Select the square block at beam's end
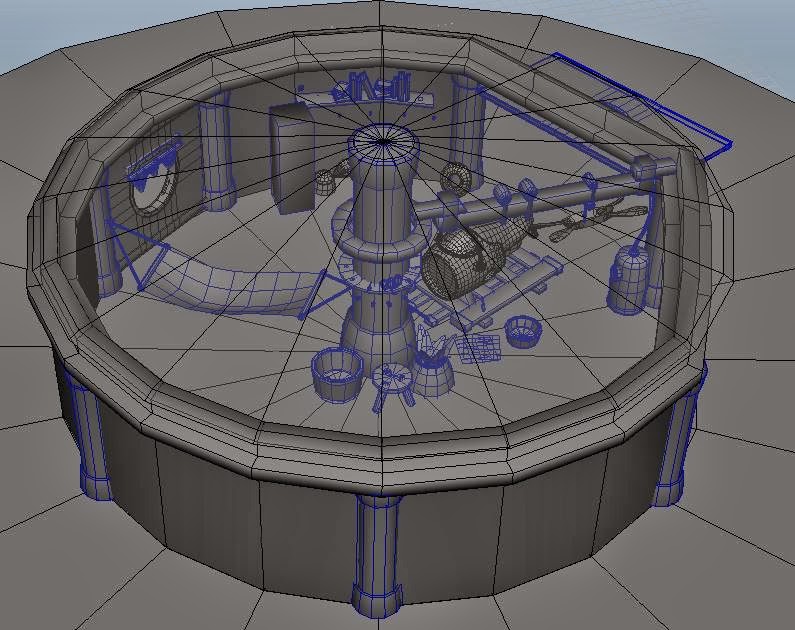 tap(645, 168)
